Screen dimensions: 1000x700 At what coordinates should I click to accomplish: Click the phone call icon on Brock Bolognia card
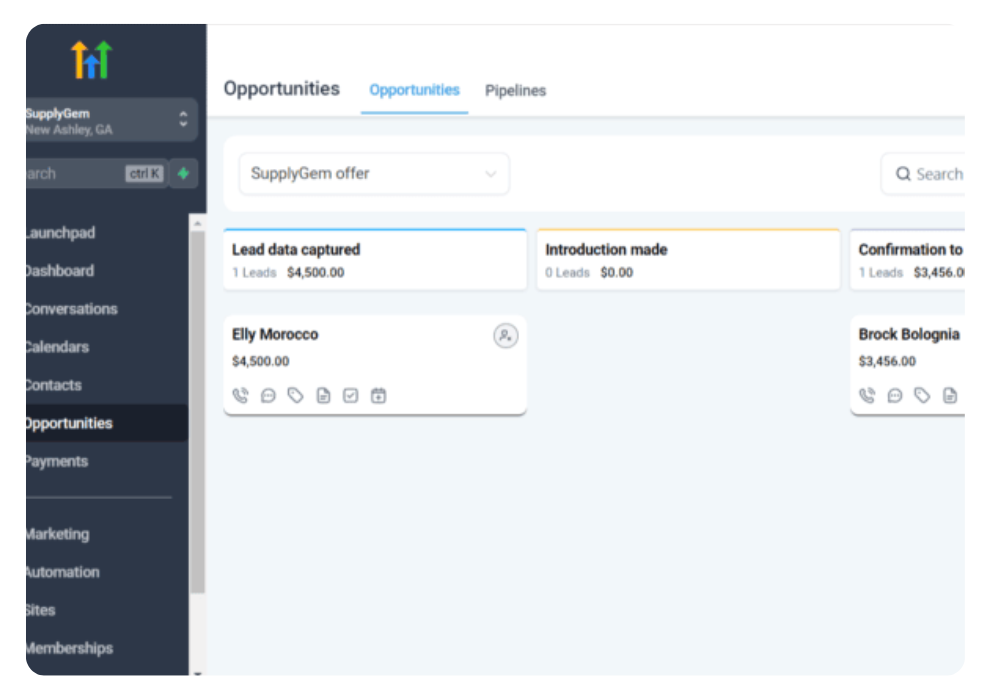(867, 396)
